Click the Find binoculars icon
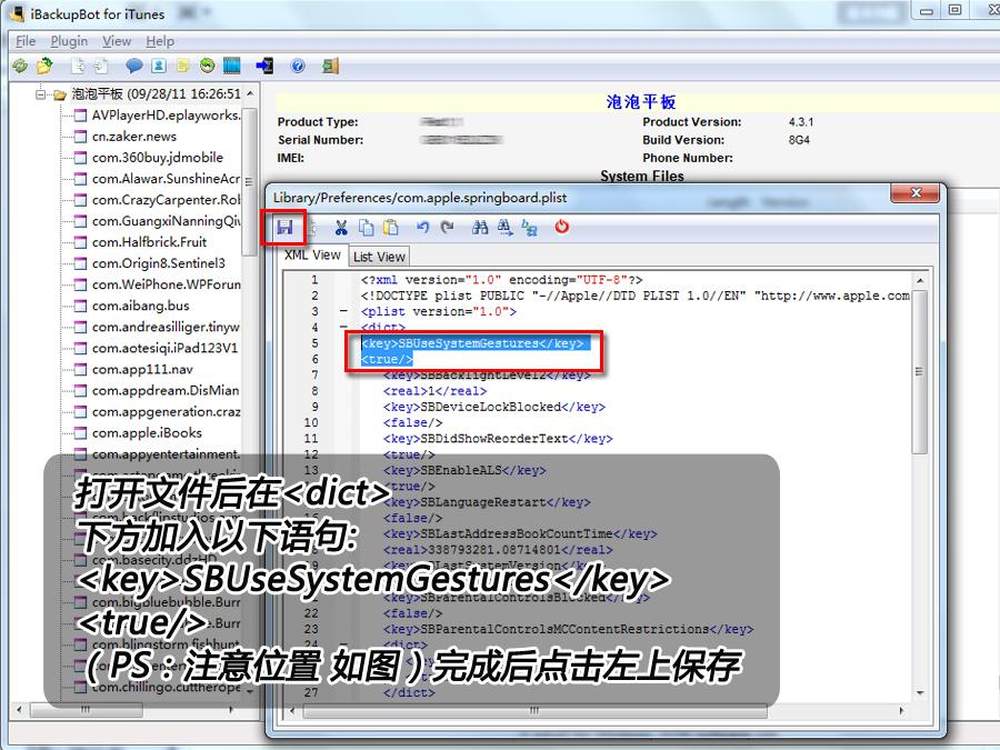This screenshot has width=1000, height=750. [x=480, y=228]
